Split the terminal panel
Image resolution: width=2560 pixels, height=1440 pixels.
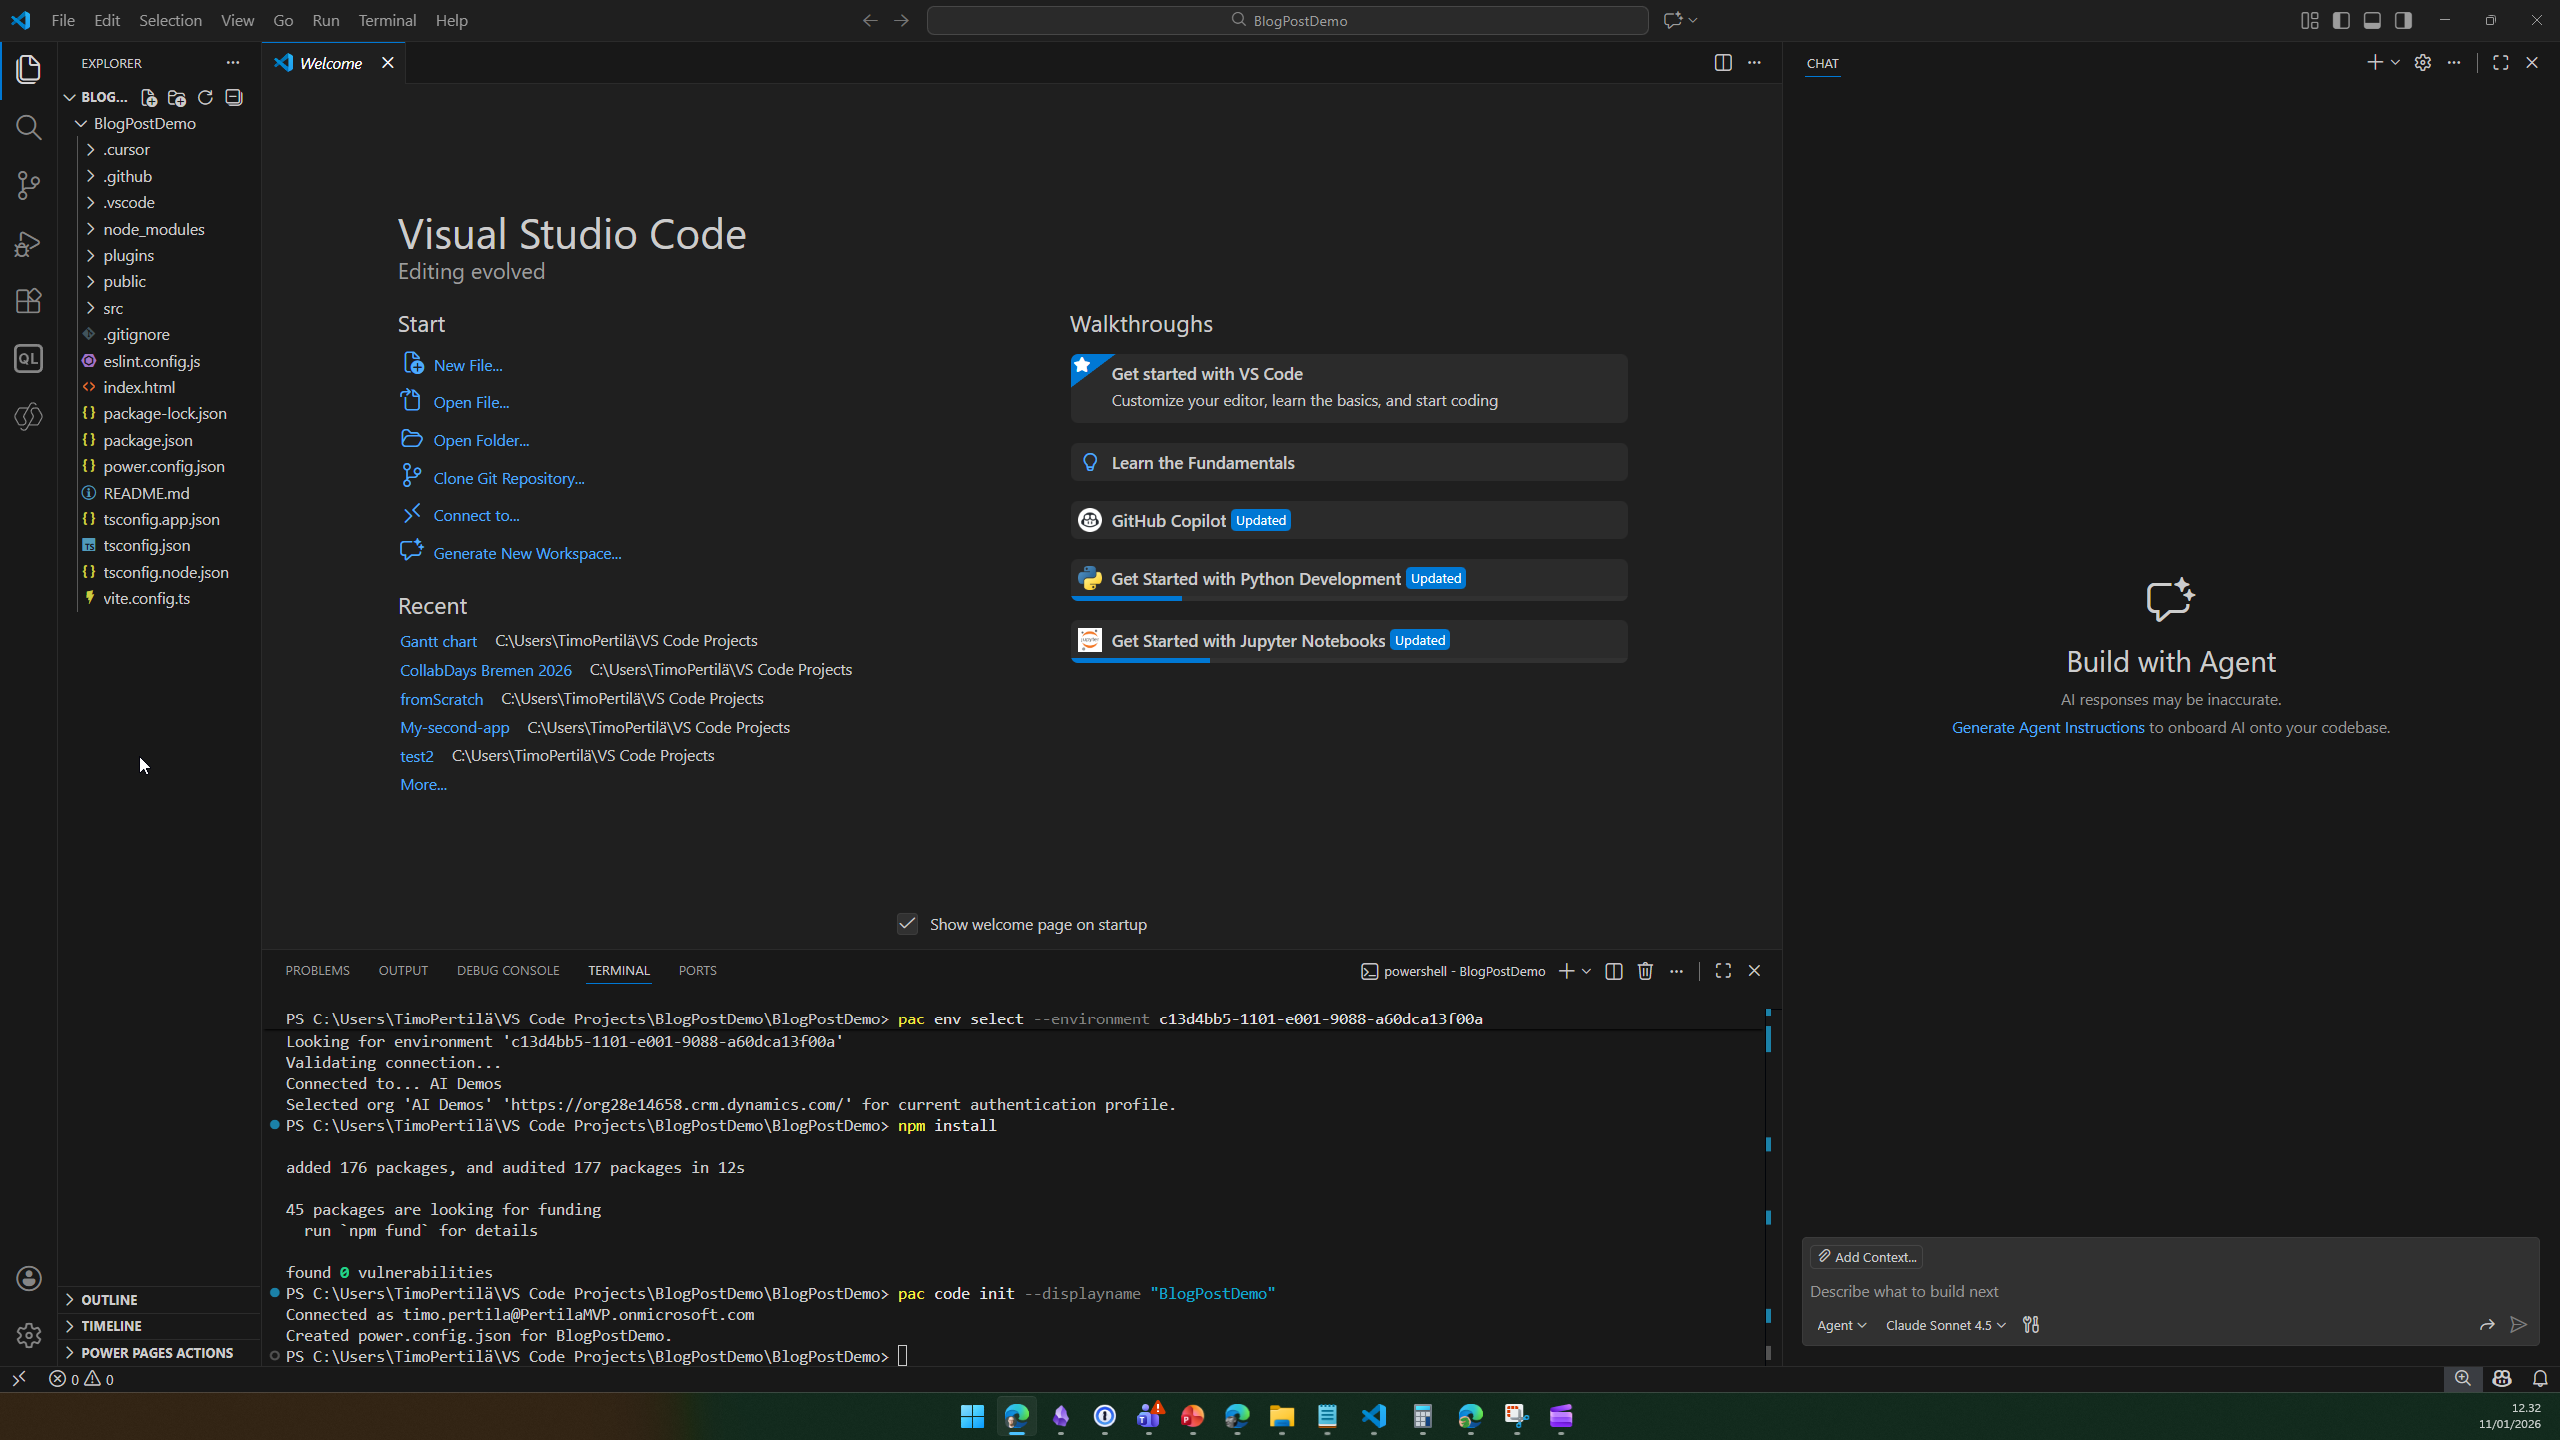(1613, 971)
